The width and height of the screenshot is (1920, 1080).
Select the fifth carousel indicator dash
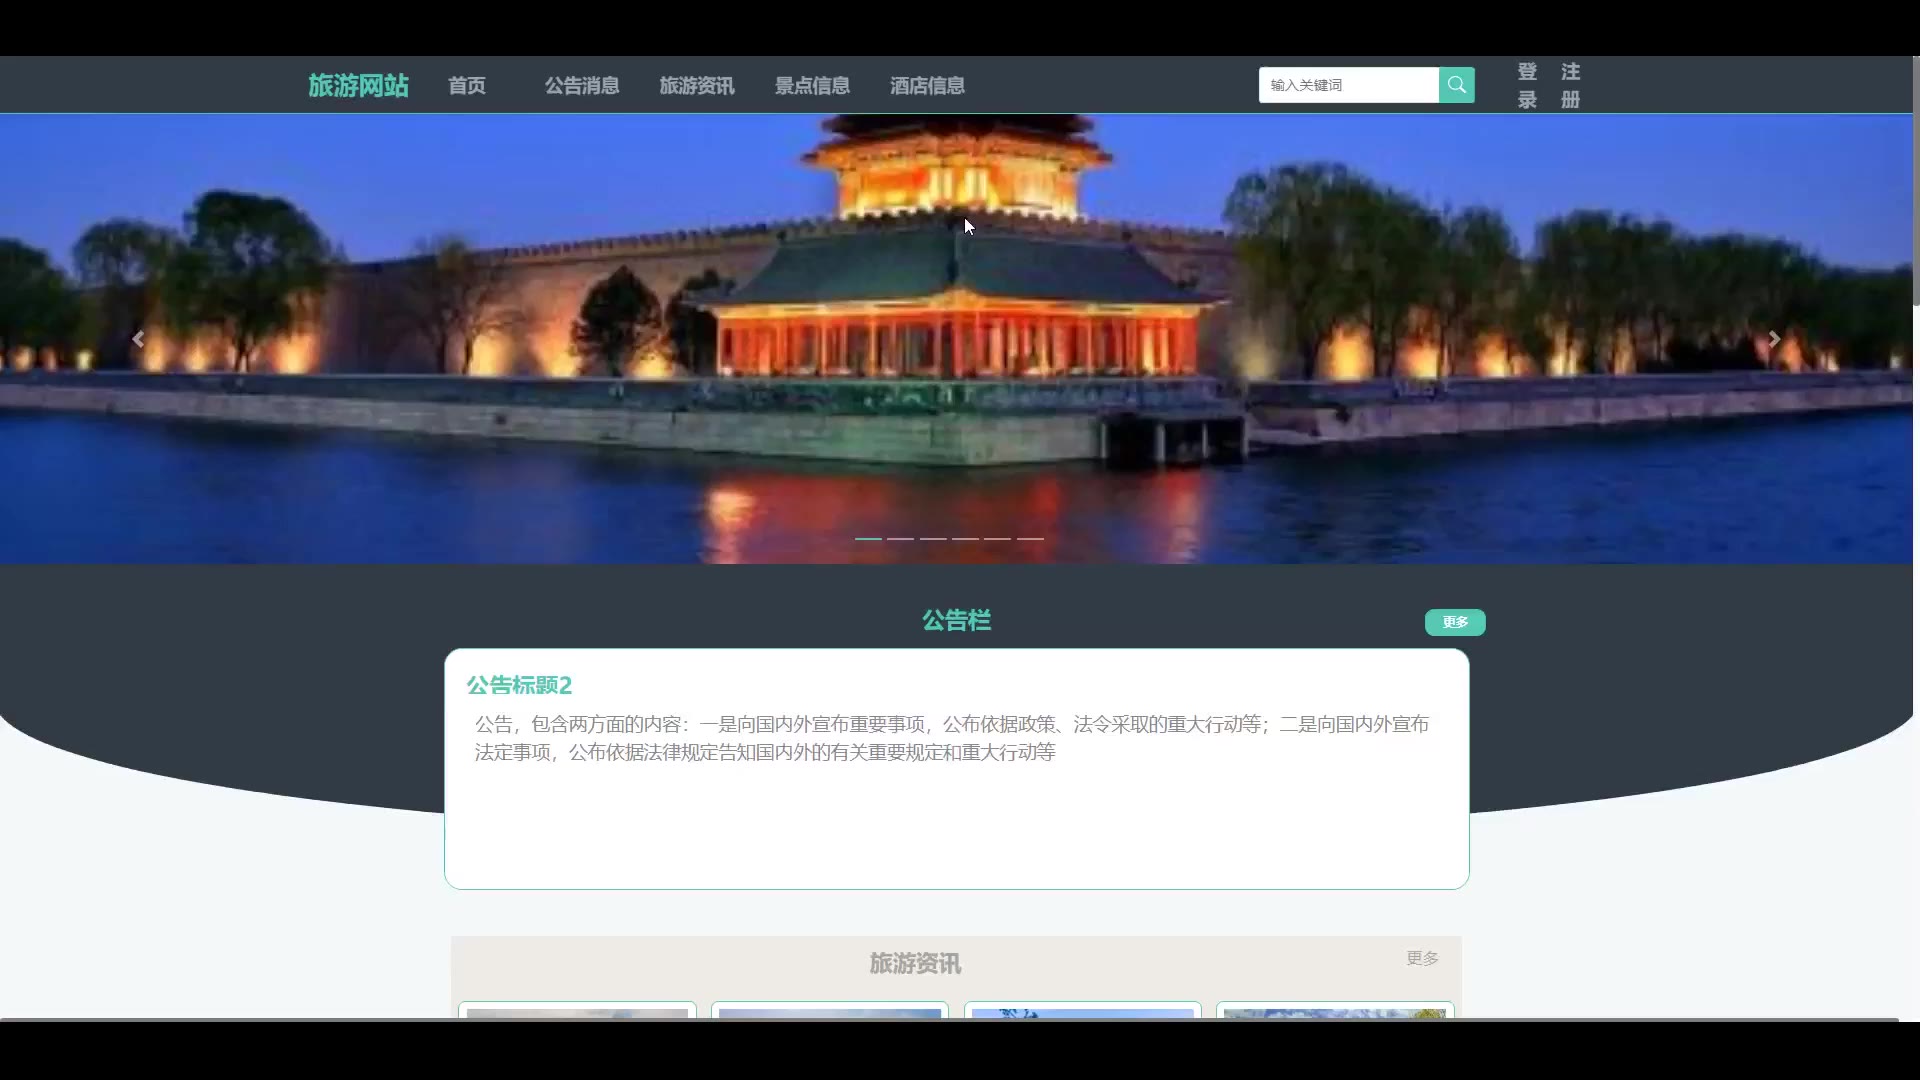[997, 538]
